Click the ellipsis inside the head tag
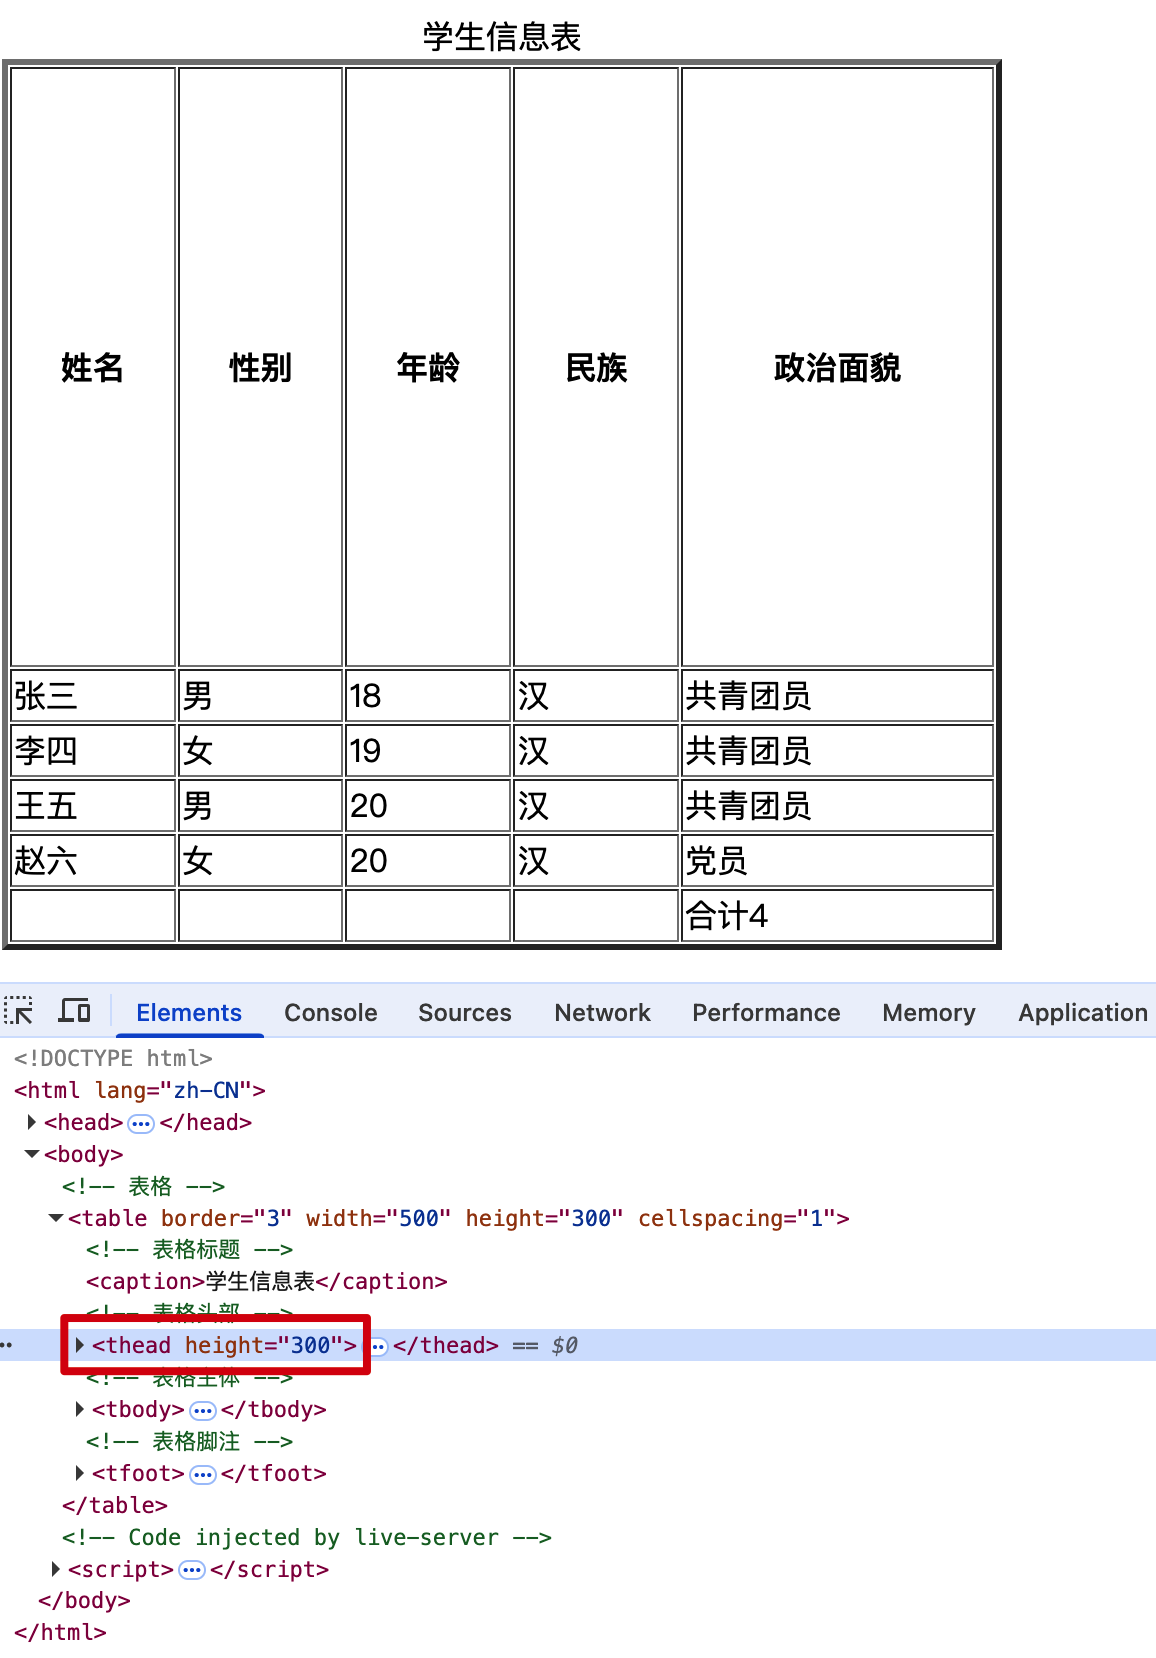 (141, 1123)
